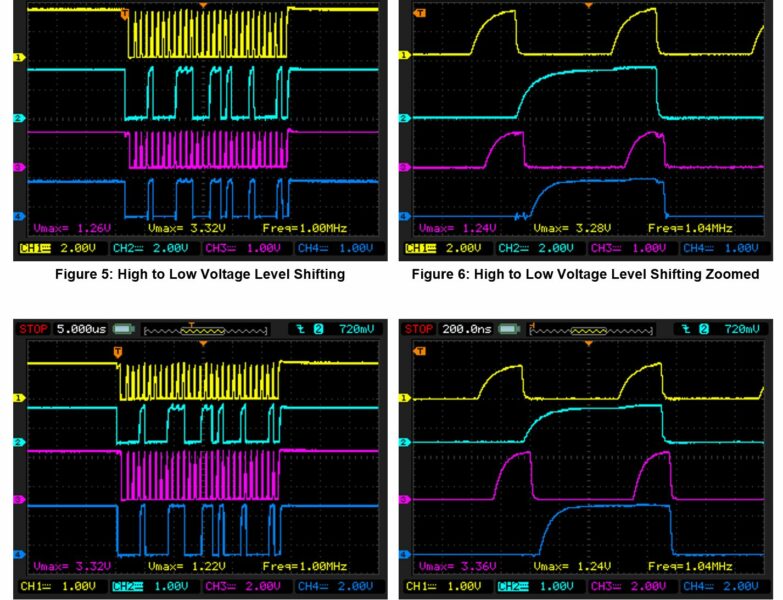Click the orange T trigger marker in Figure 6
This screenshot has height=600, width=783.
click(x=417, y=13)
